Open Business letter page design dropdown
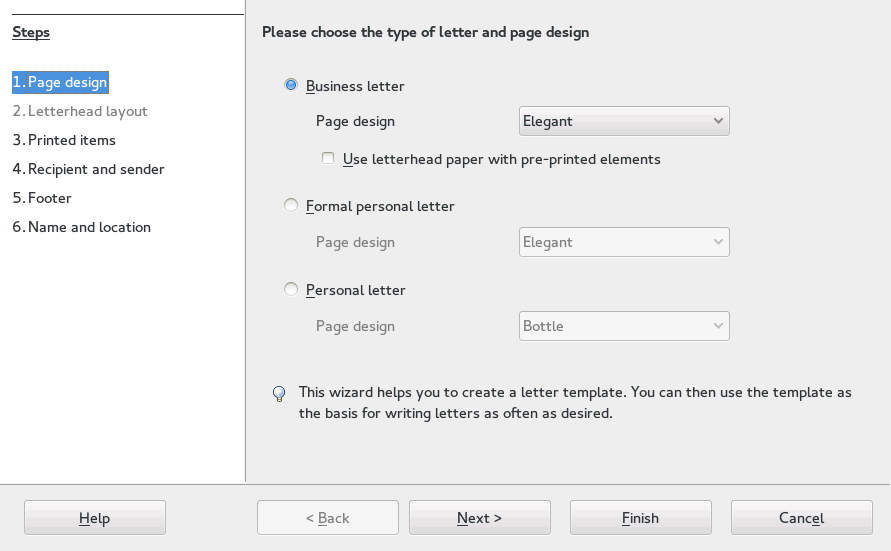The height and width of the screenshot is (551, 891). (624, 121)
